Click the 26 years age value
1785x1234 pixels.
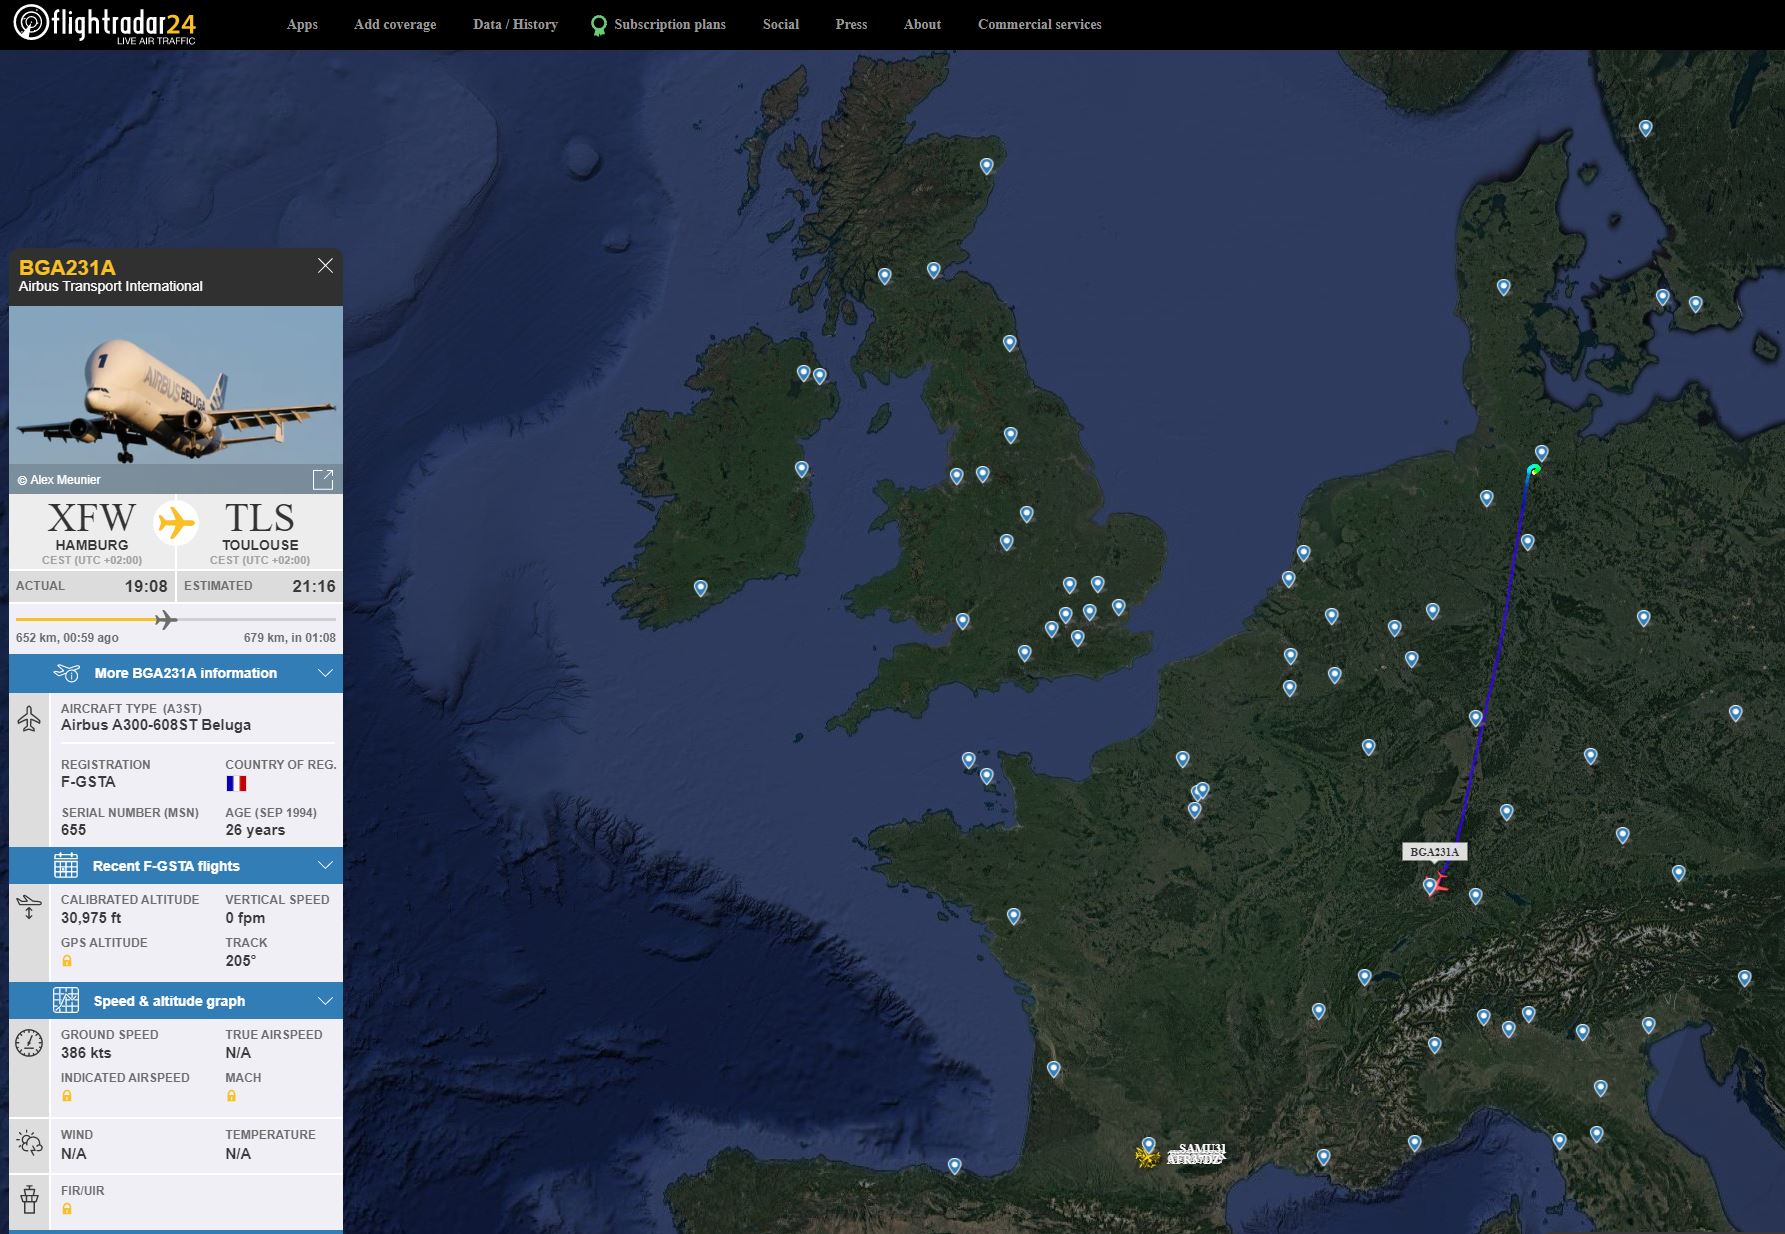coord(255,830)
